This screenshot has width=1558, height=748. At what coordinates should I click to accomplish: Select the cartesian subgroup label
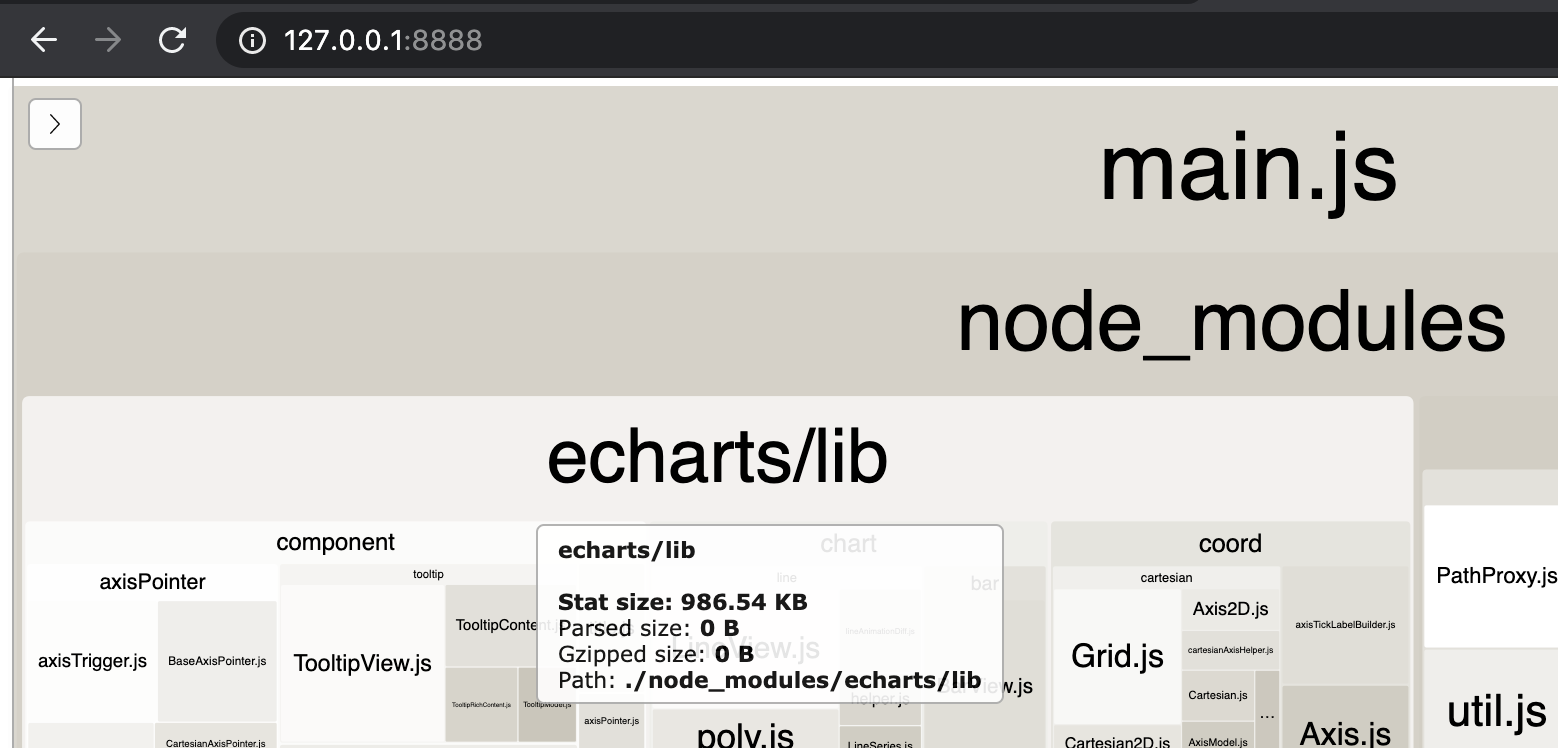(x=1166, y=577)
